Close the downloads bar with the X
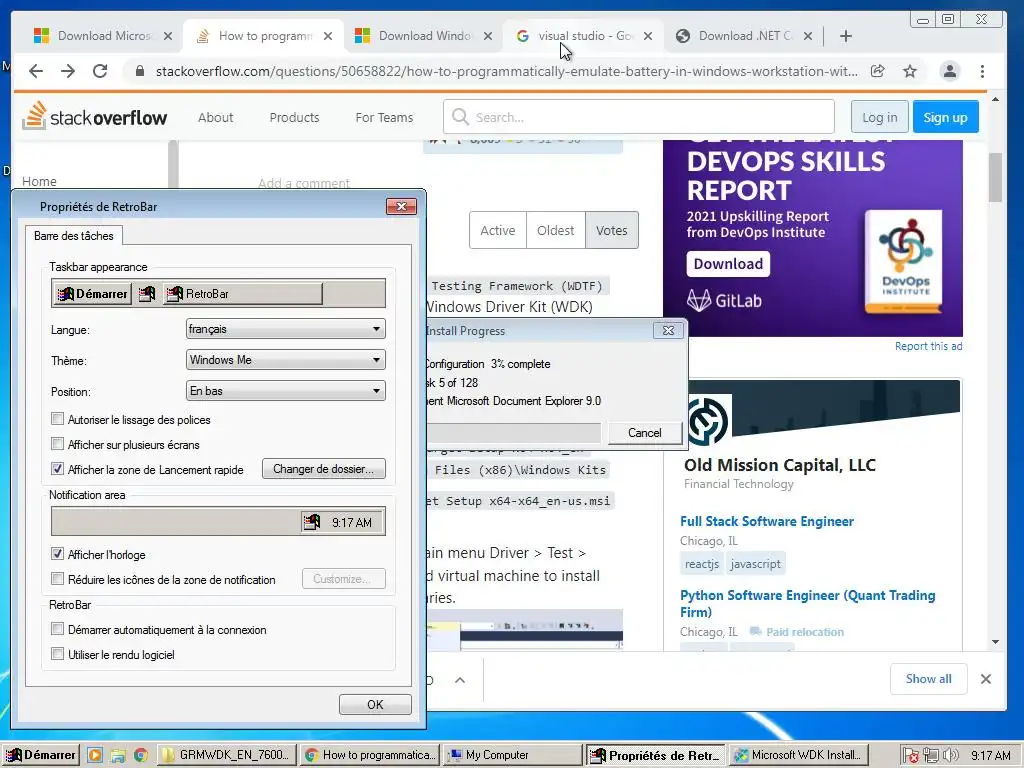Image resolution: width=1024 pixels, height=768 pixels. 986,679
